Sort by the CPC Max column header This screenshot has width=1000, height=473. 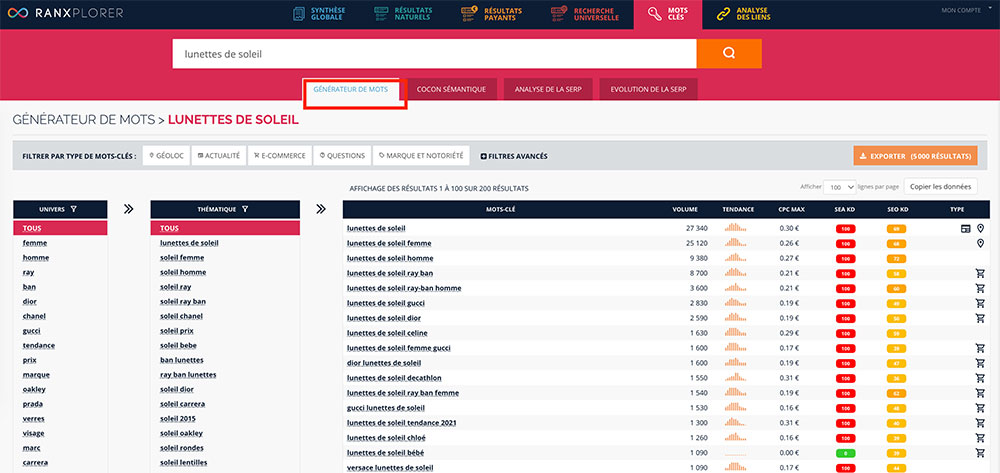[x=791, y=209]
